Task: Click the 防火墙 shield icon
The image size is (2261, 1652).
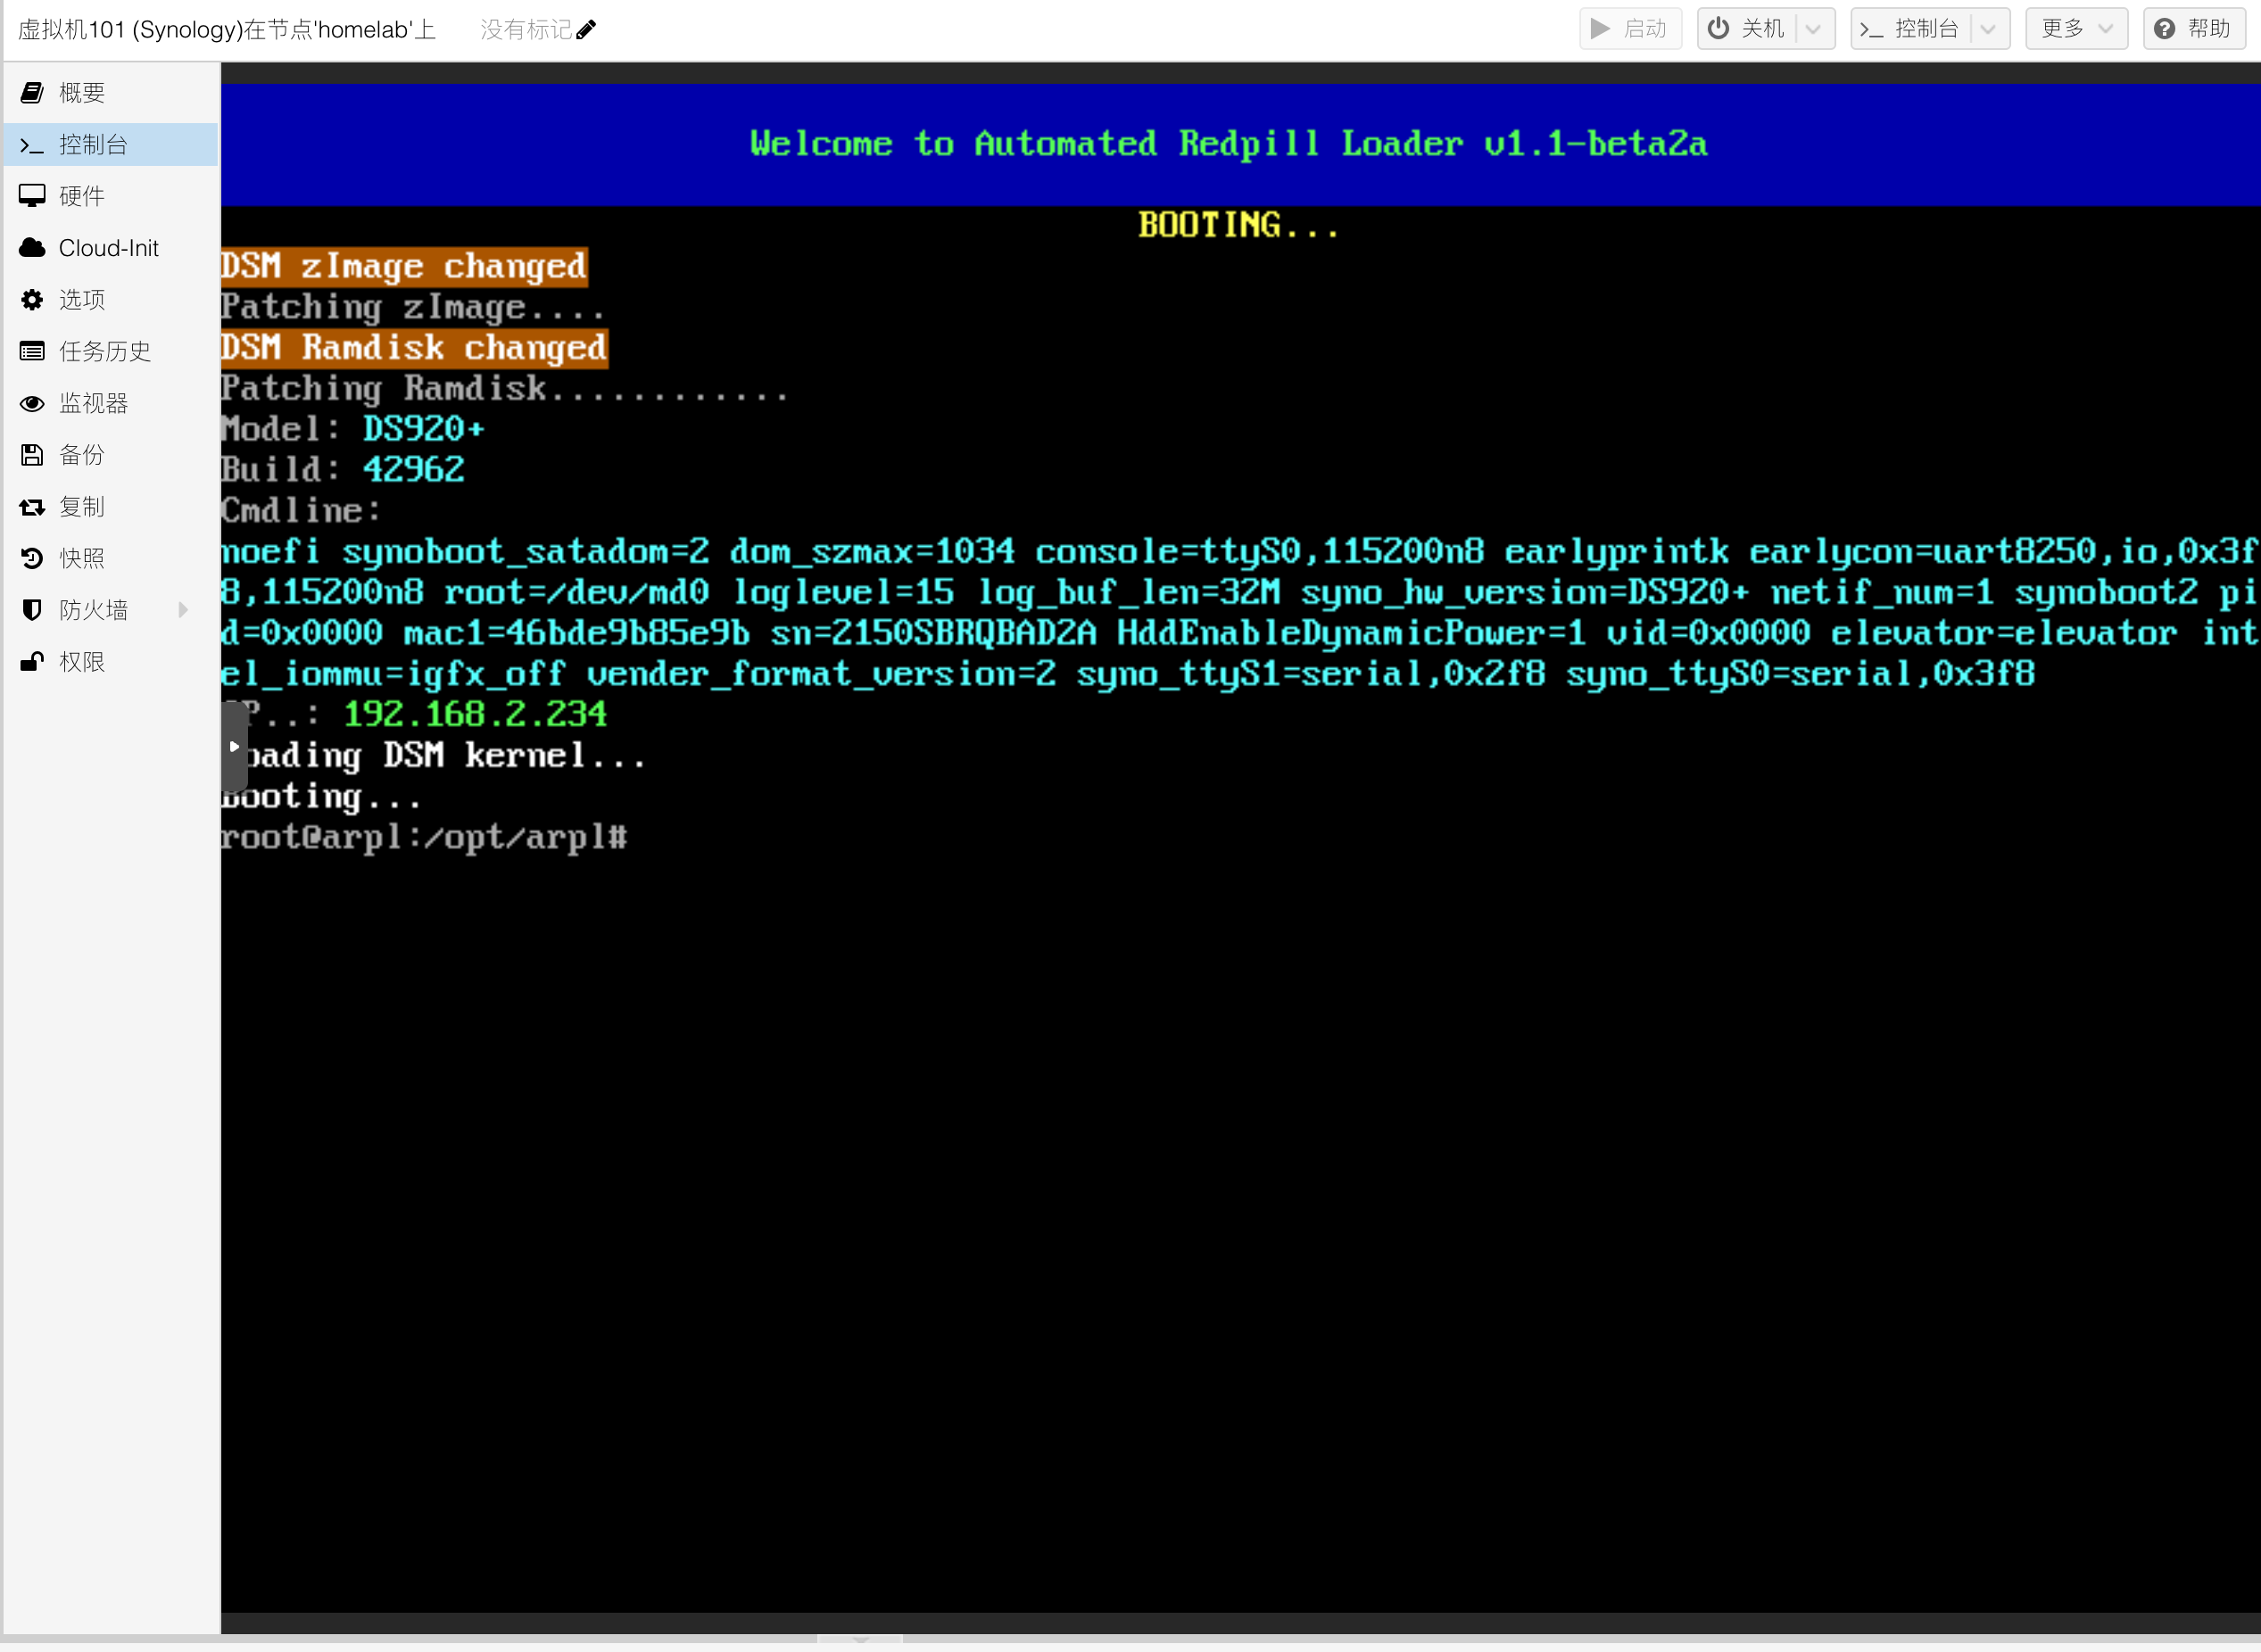Action: pos(32,611)
